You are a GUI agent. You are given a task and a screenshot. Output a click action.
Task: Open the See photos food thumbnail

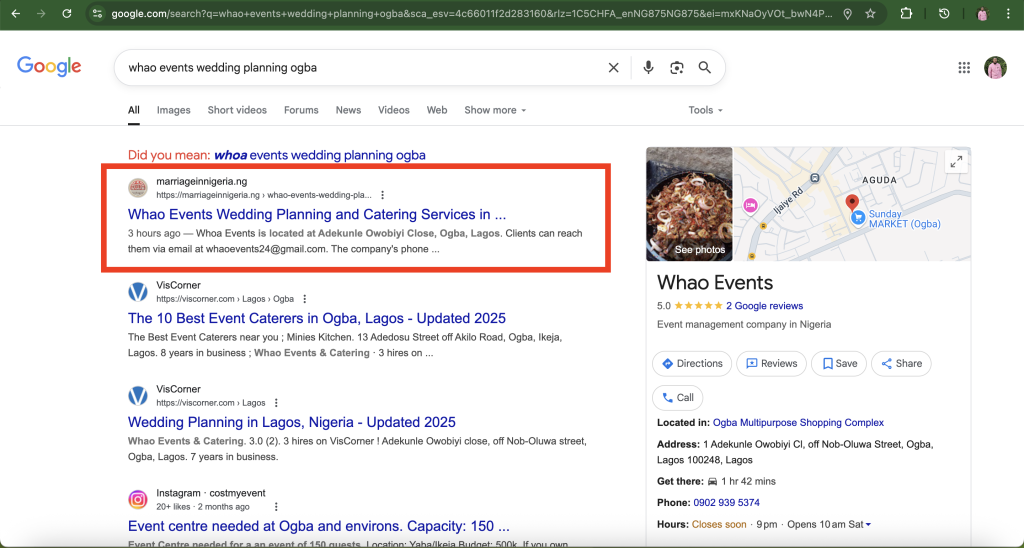point(689,204)
